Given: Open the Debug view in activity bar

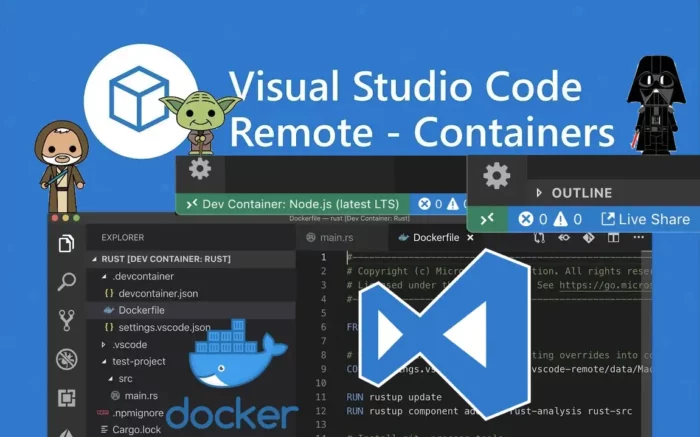Looking at the screenshot, I should pyautogui.click(x=67, y=359).
